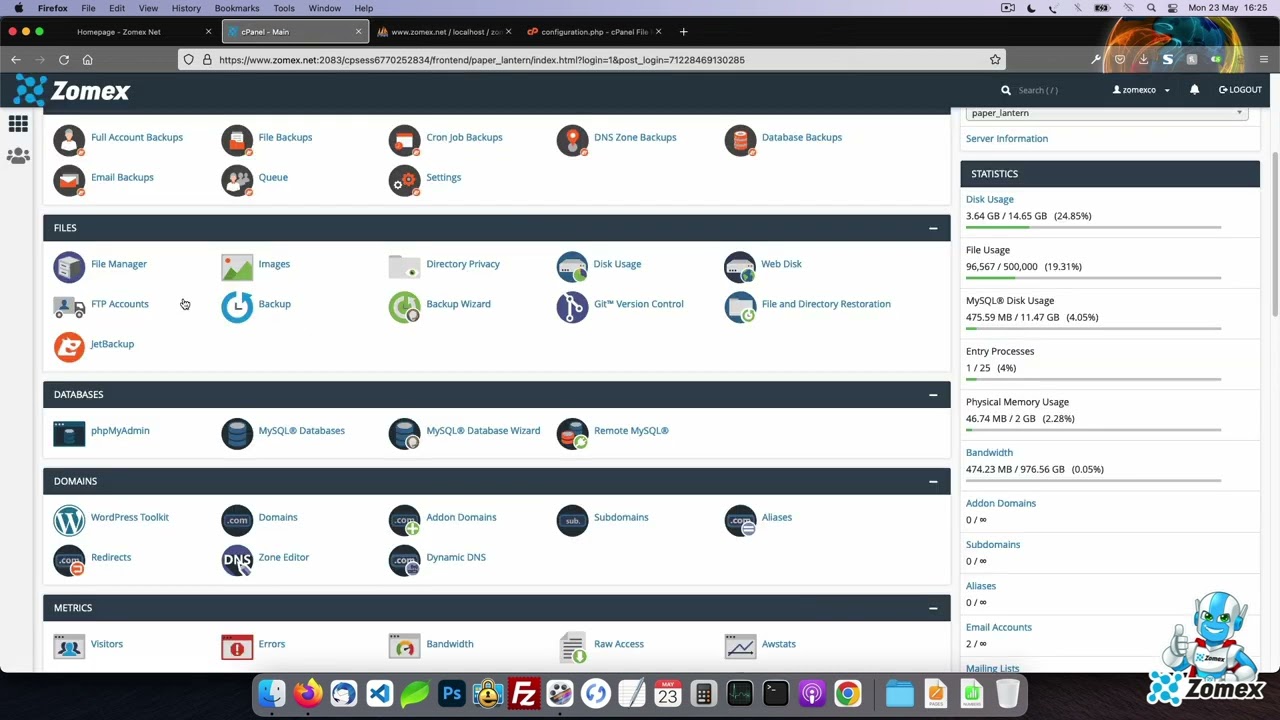This screenshot has width=1280, height=720.
Task: Click the Git Version Control icon
Action: (572, 307)
